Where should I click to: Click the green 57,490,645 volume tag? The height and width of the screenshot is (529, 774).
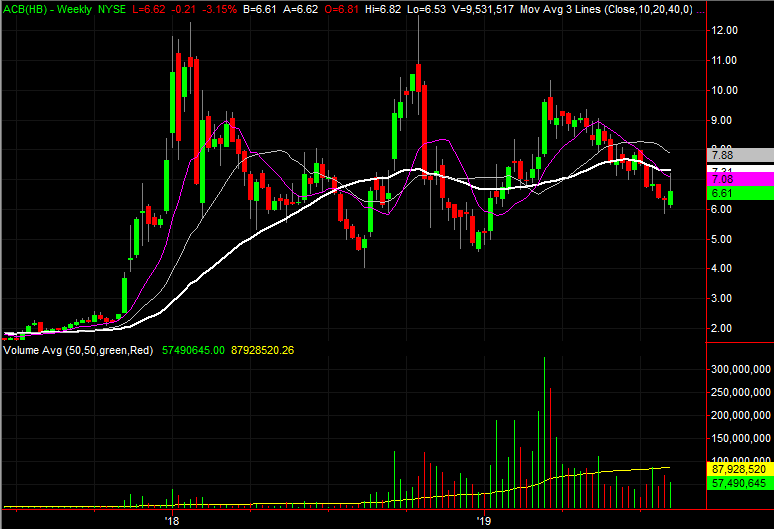(x=740, y=483)
